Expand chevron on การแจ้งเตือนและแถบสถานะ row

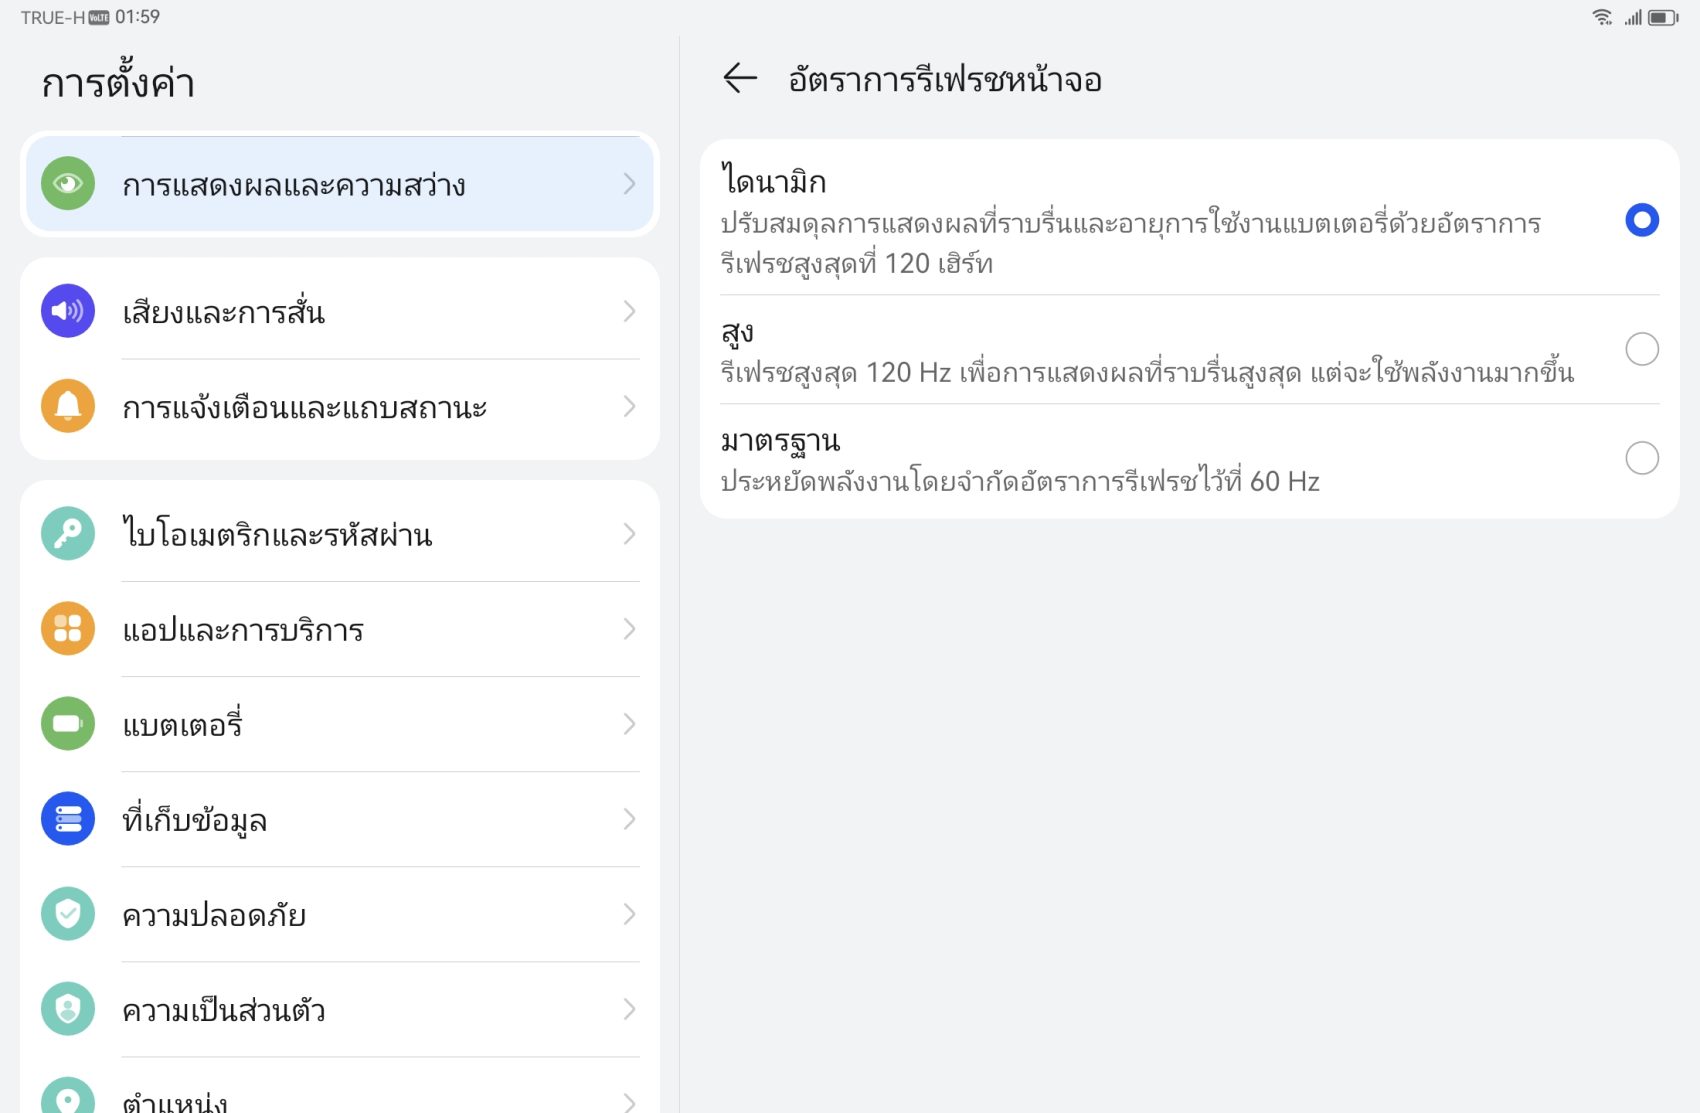[x=629, y=406]
